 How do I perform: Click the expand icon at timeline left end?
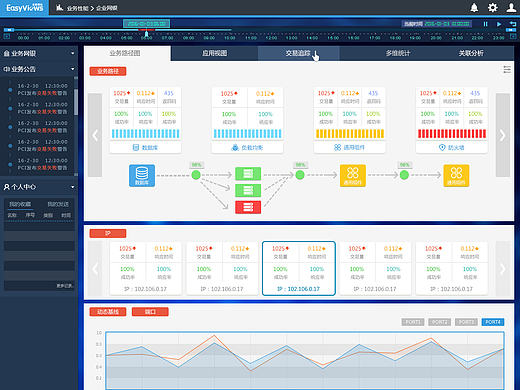click(7, 36)
